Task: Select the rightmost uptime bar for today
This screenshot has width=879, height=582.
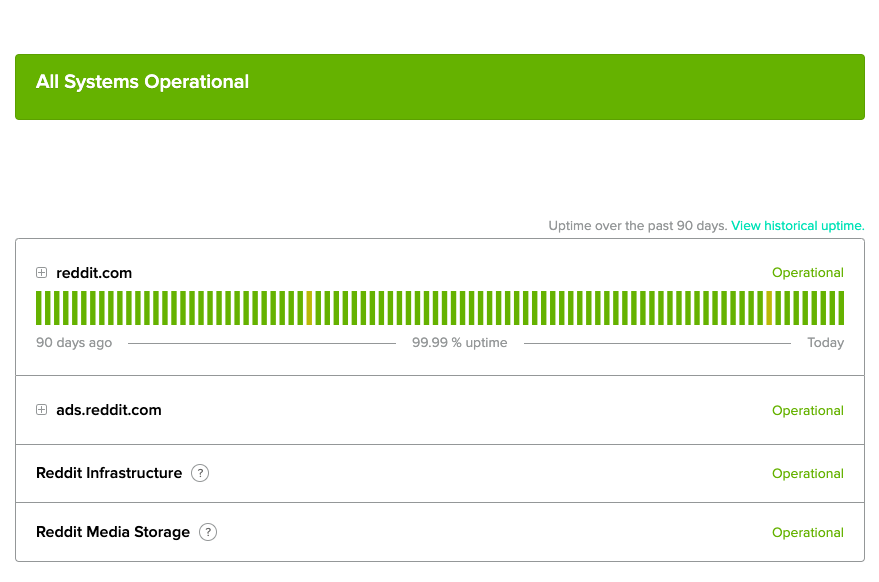Action: [x=841, y=308]
